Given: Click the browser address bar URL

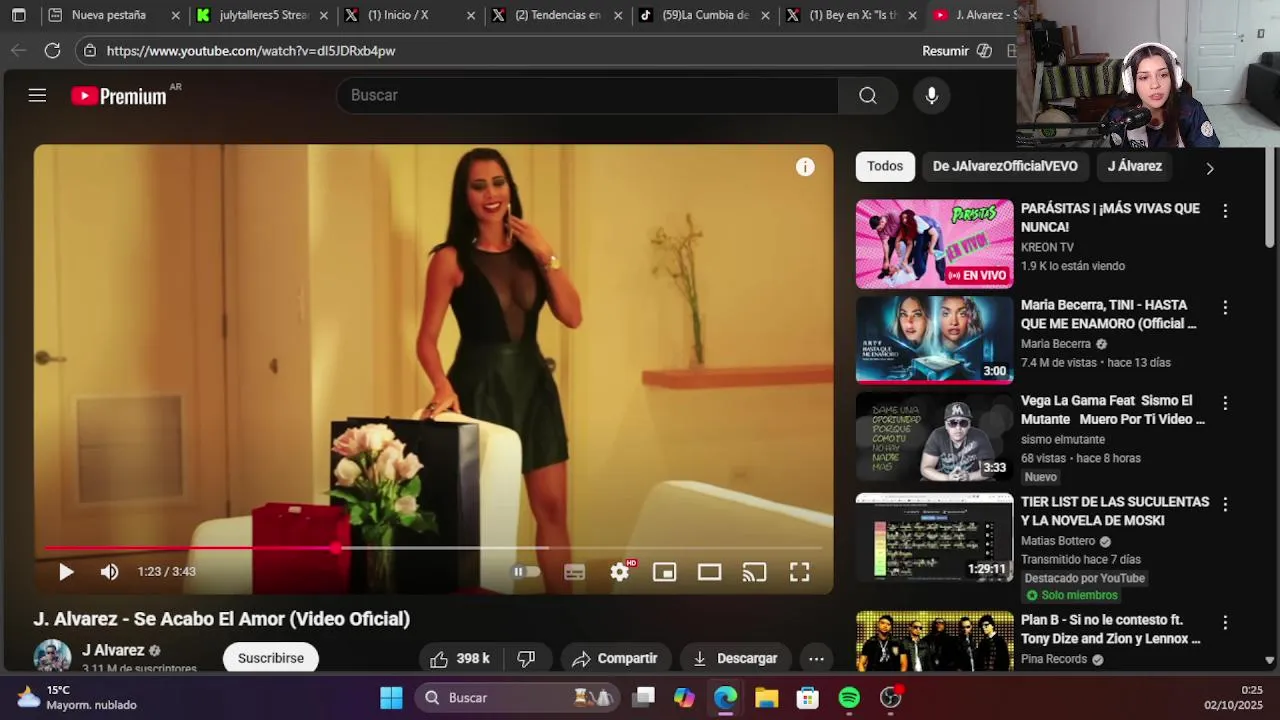Looking at the screenshot, I should tap(251, 50).
